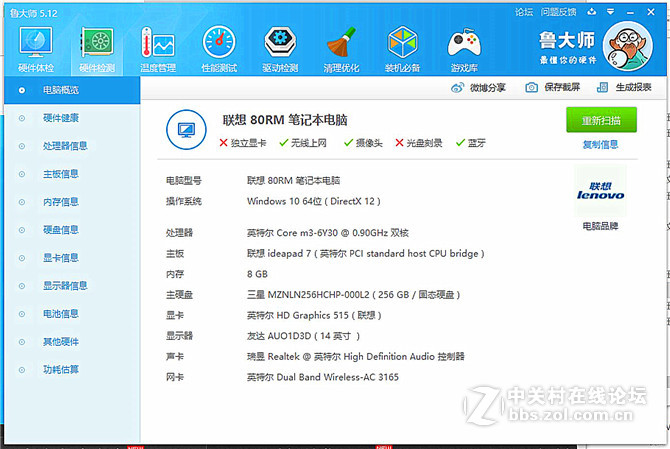Open the 硬件体检 monitor icon
This screenshot has height=449, width=670.
[x=36, y=42]
